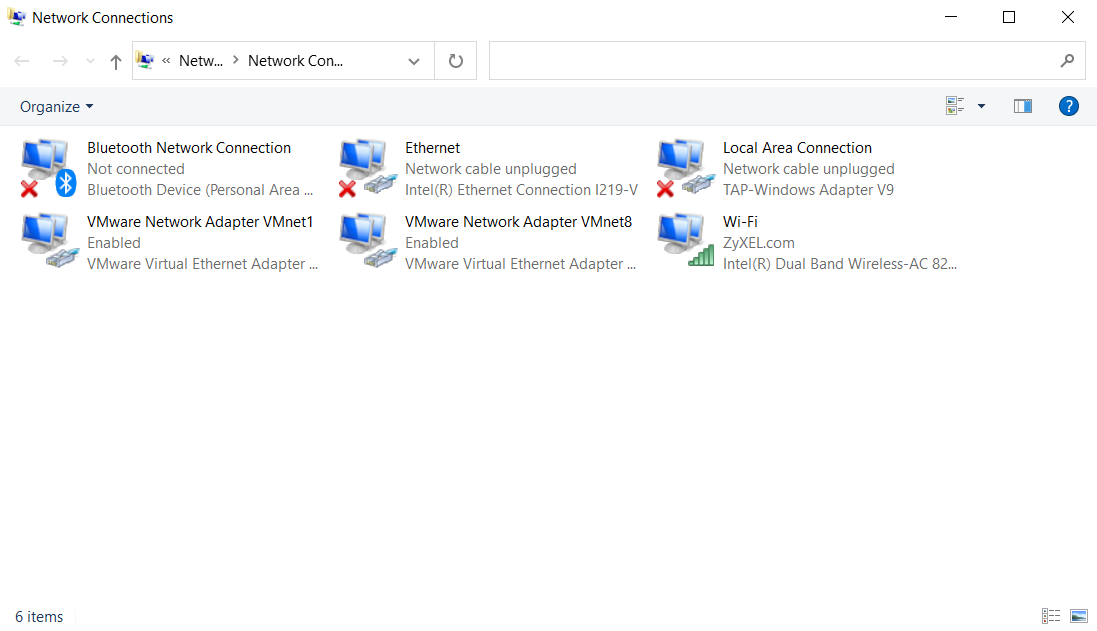The width and height of the screenshot is (1097, 631).
Task: Maximize the Network Connections window
Action: [1009, 17]
